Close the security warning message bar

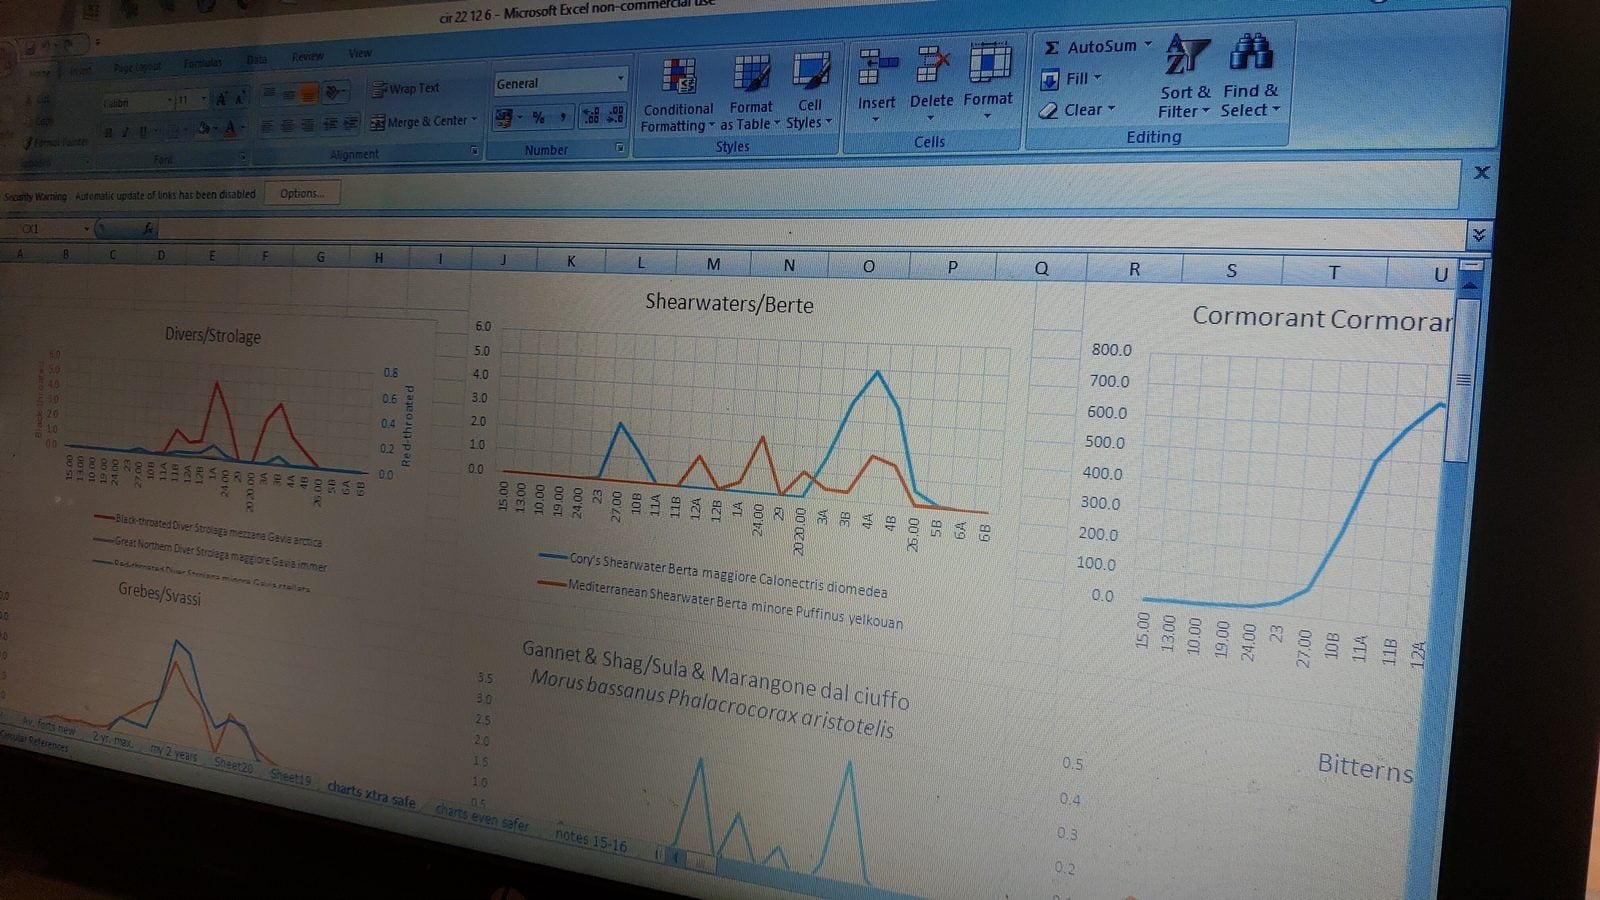[x=1482, y=173]
